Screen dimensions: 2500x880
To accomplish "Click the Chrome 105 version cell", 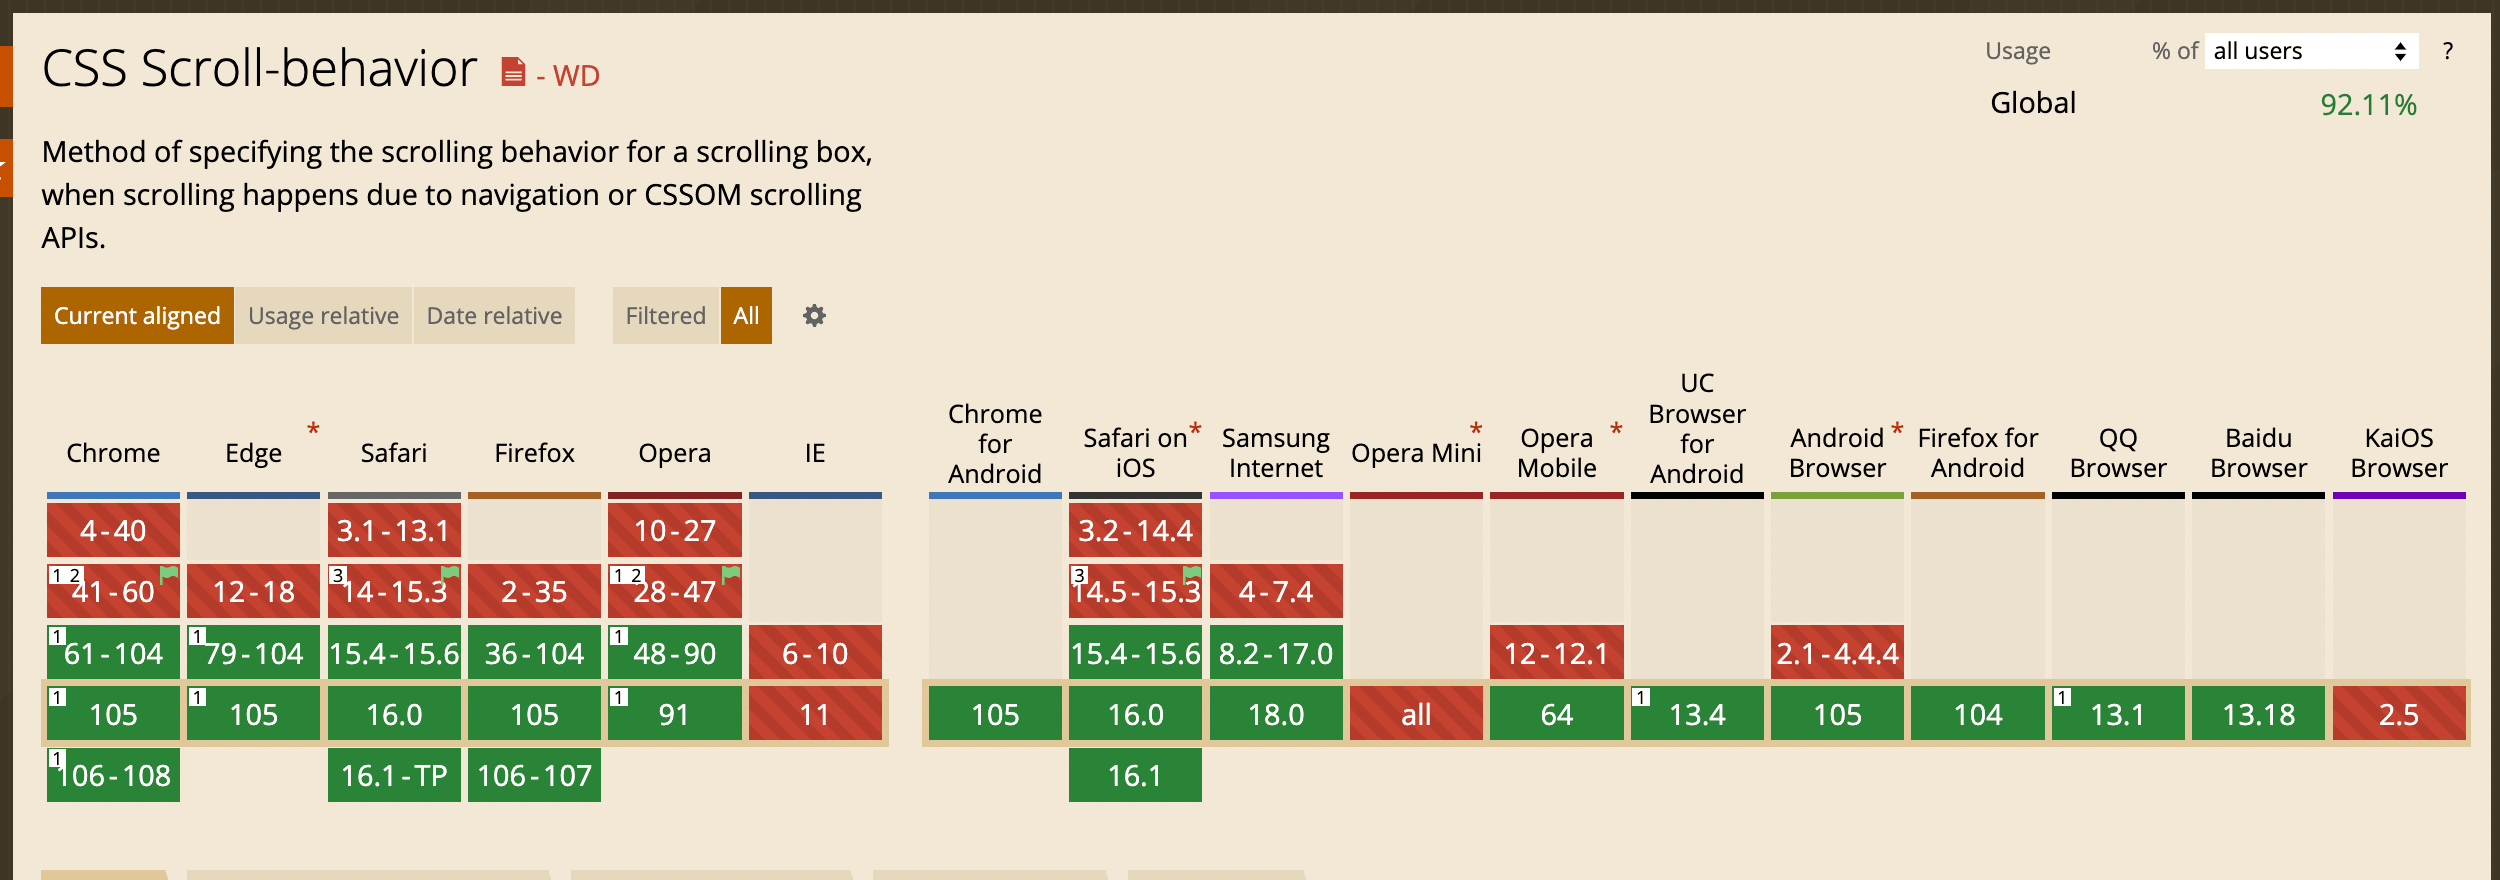I will coord(113,713).
